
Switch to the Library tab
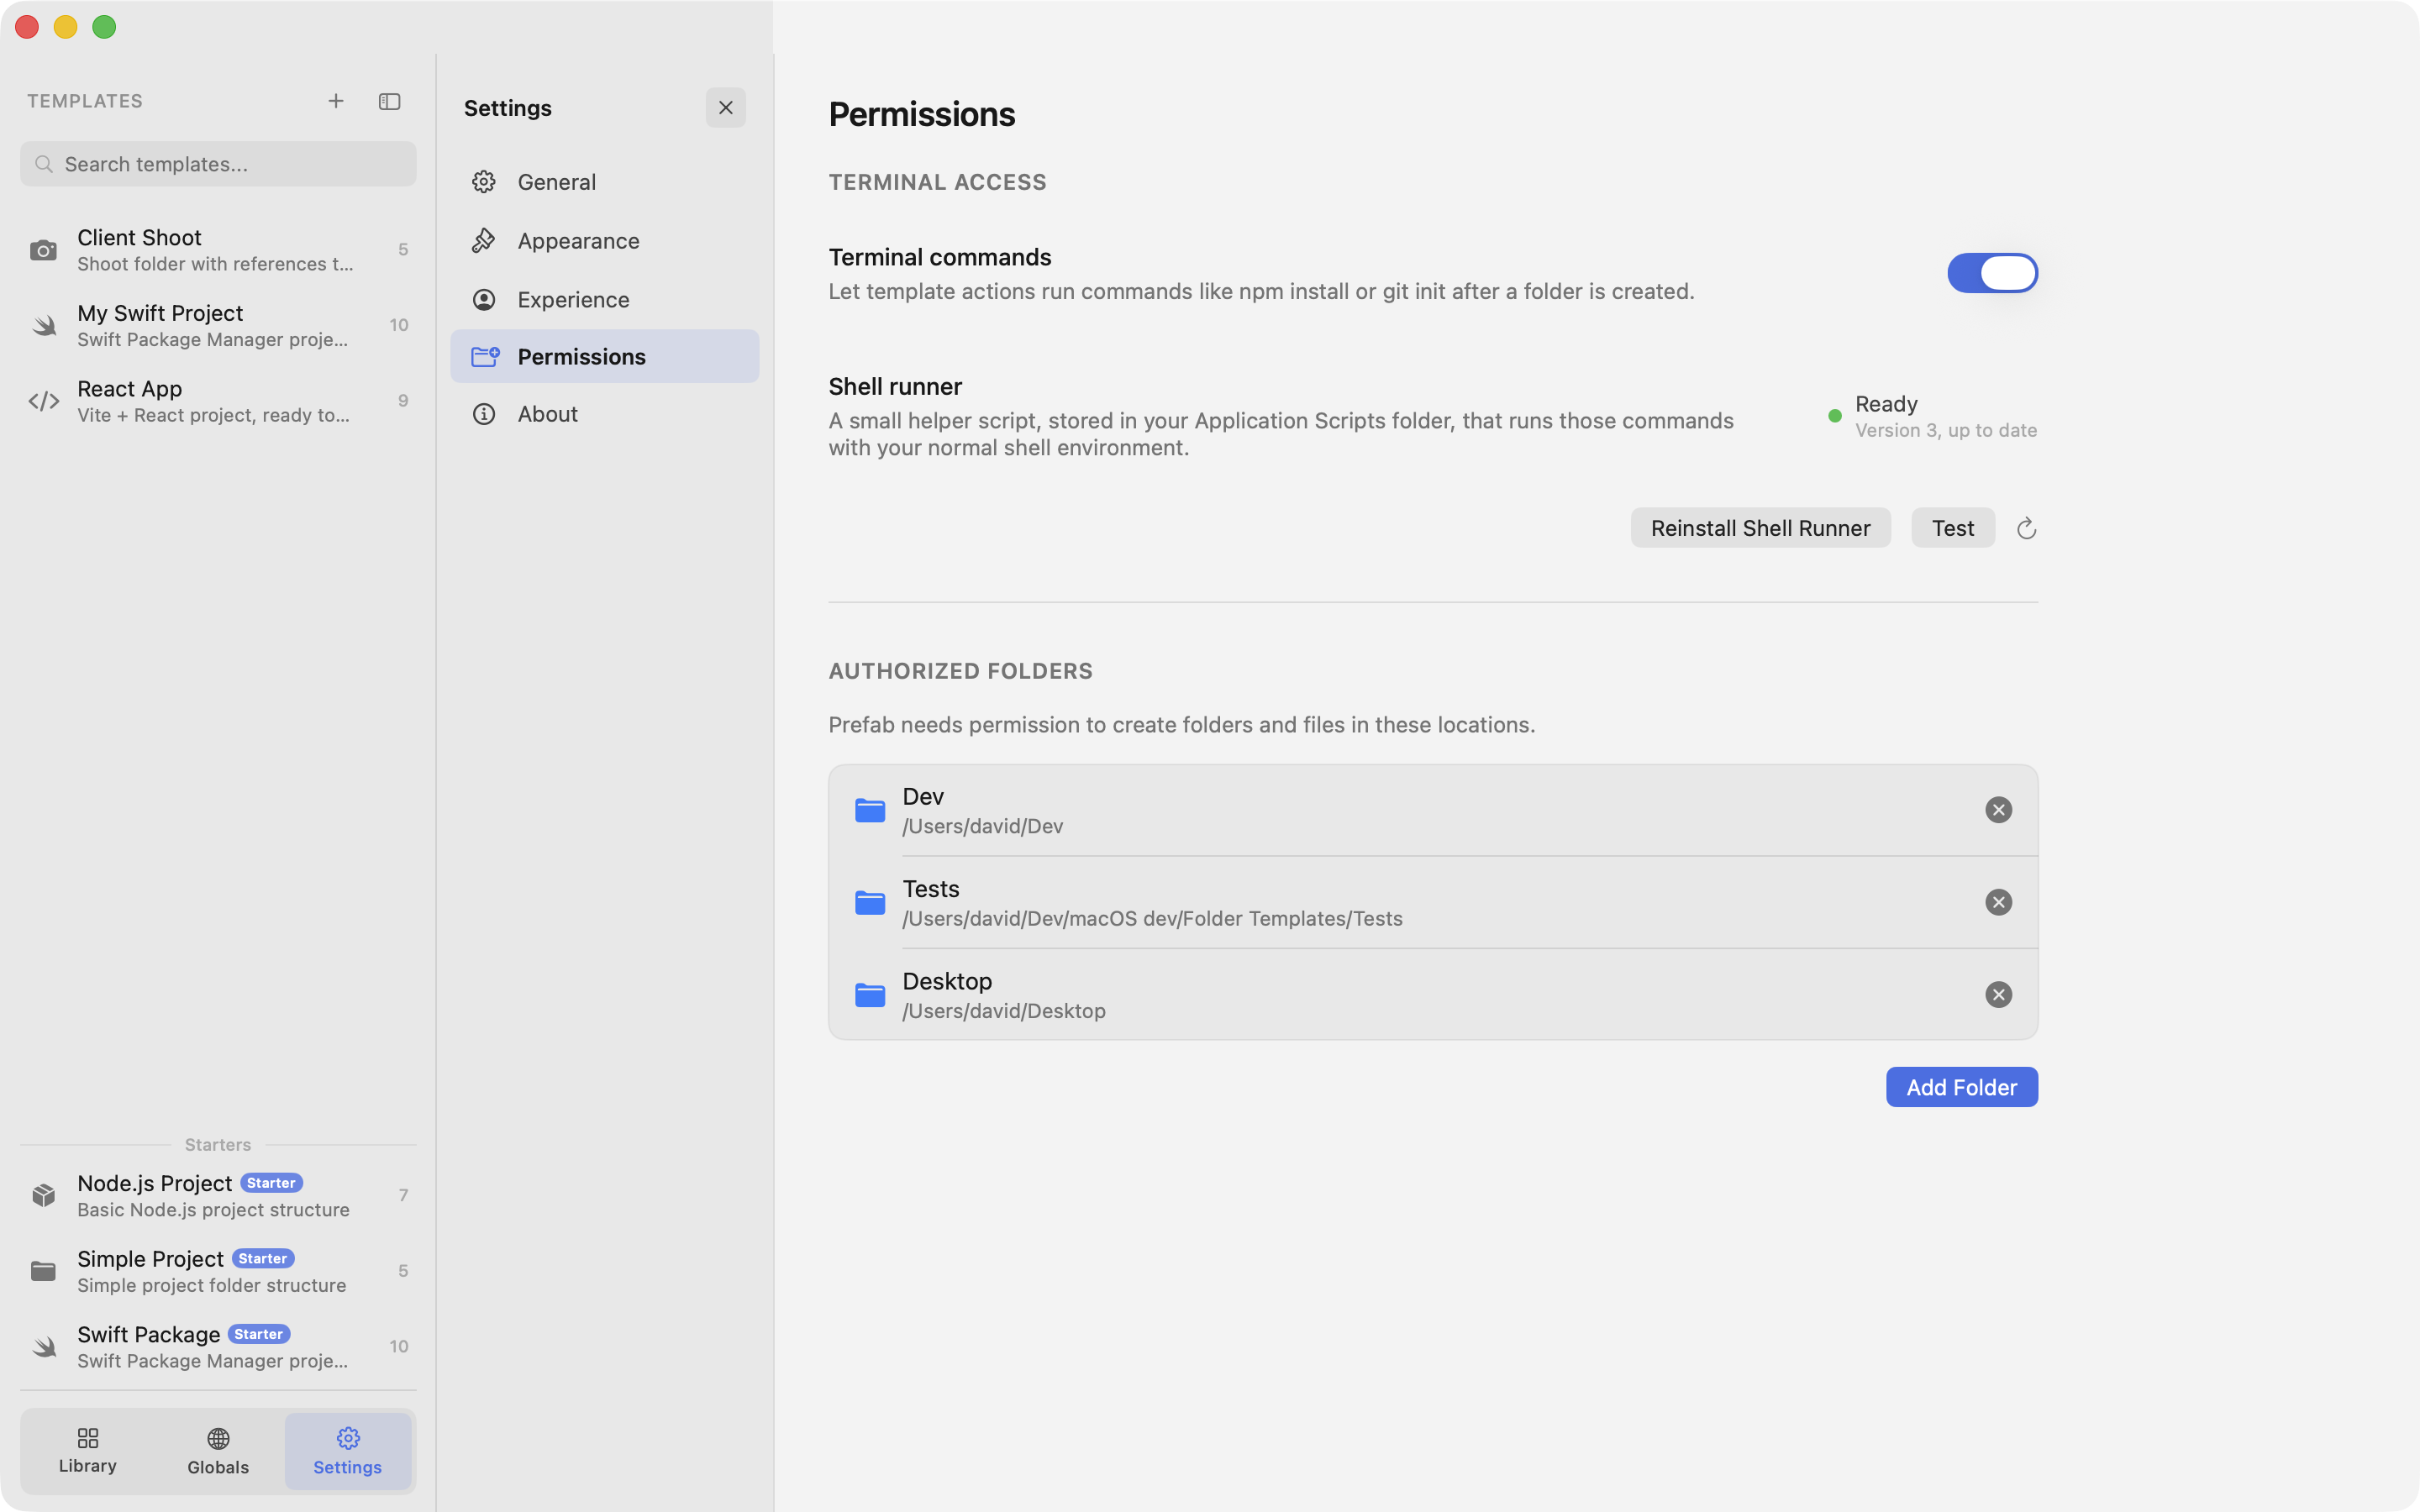[88, 1450]
